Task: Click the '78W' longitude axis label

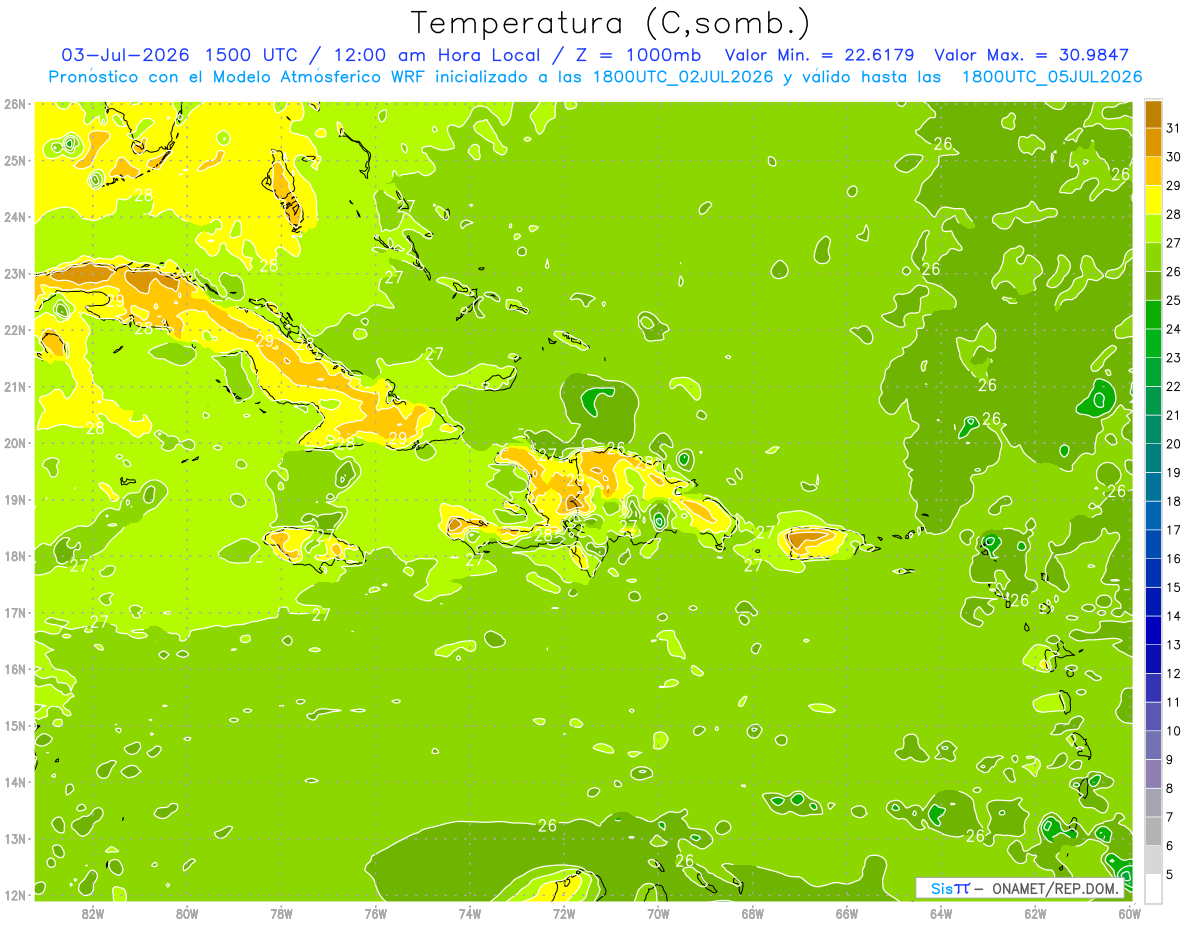Action: [x=282, y=913]
